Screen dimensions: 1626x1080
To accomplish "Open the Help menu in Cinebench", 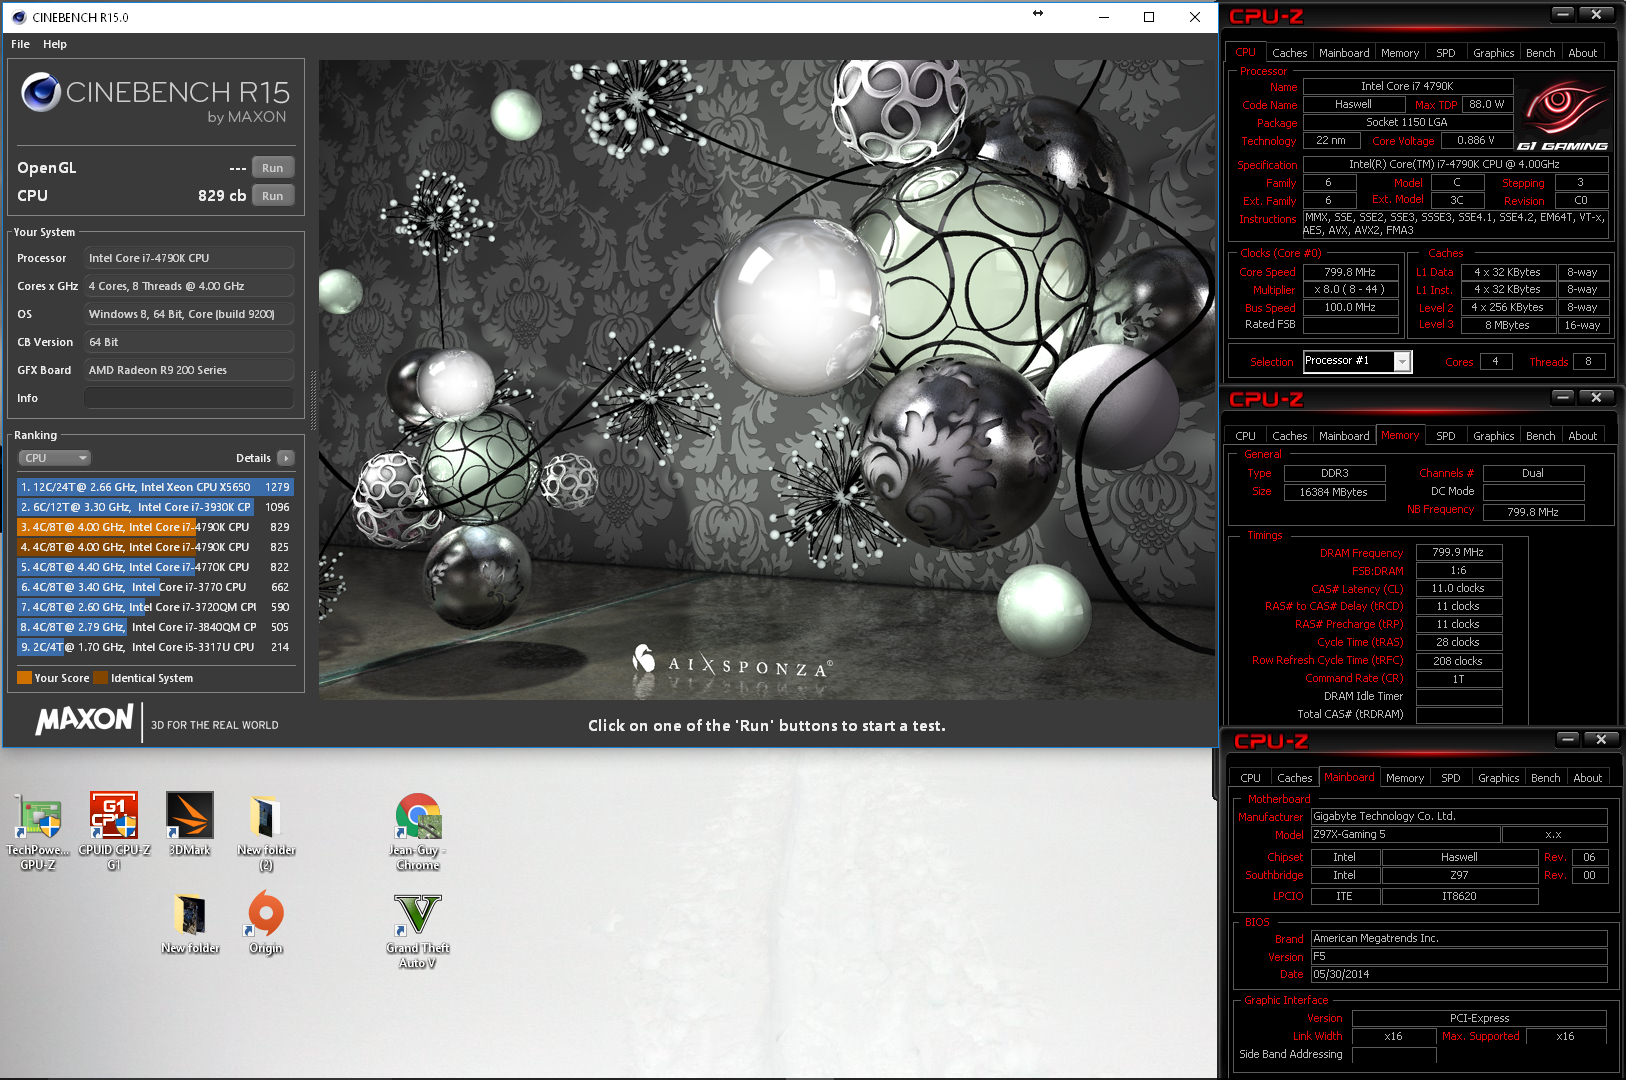I will click(55, 44).
